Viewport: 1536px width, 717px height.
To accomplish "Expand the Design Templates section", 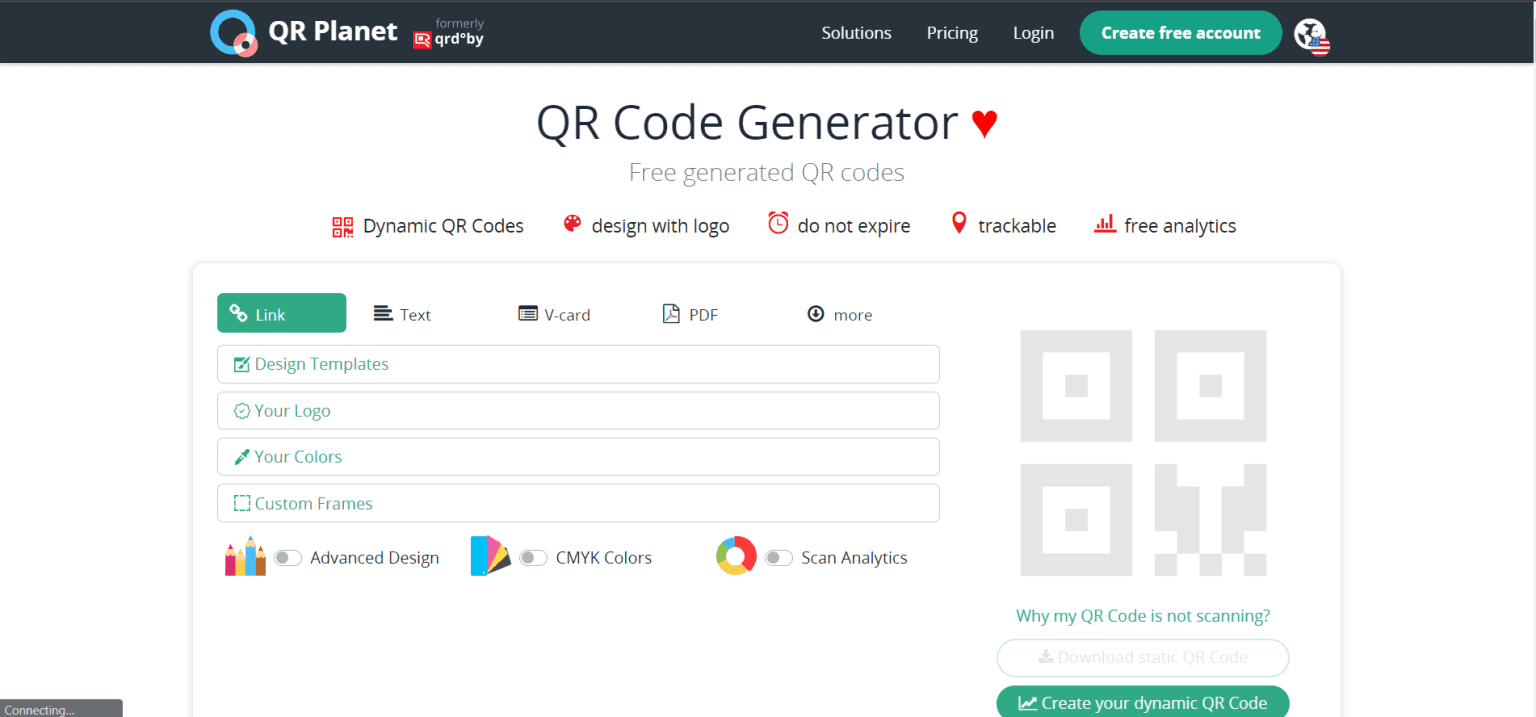I will [578, 364].
